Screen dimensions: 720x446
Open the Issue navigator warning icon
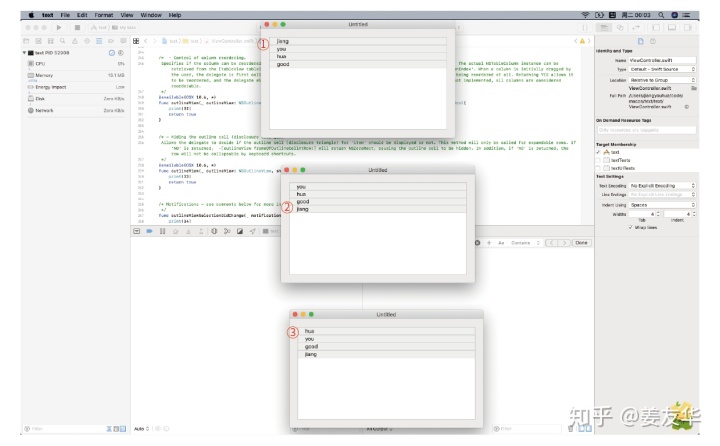coord(74,41)
